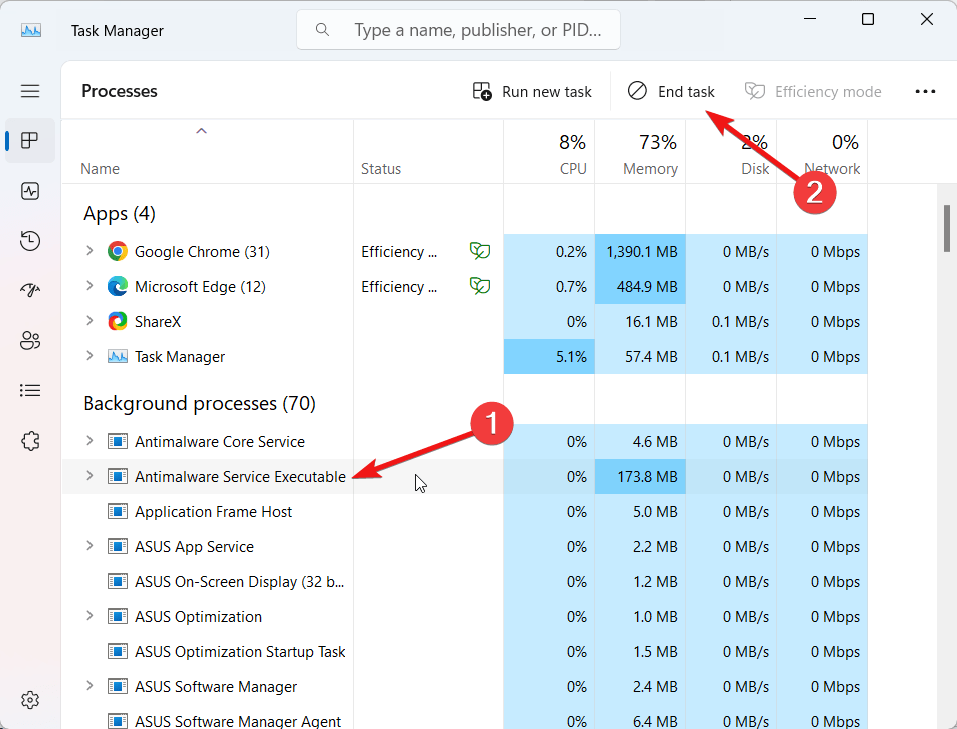This screenshot has width=957, height=729.
Task: Click Chrome's Efficiency status text
Action: 399,252
